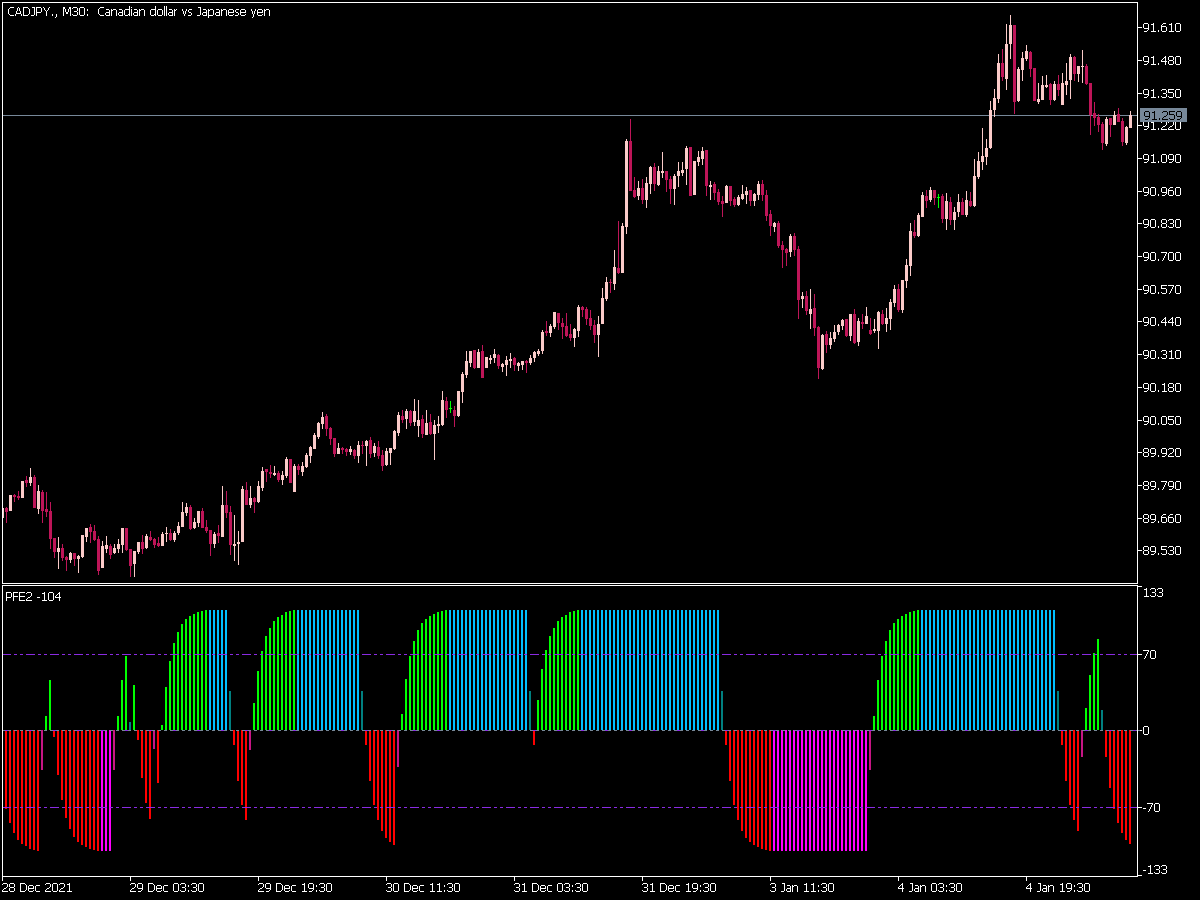The height and width of the screenshot is (900, 1200).
Task: Click the CADJPY M30 chart title text
Action: (x=138, y=12)
